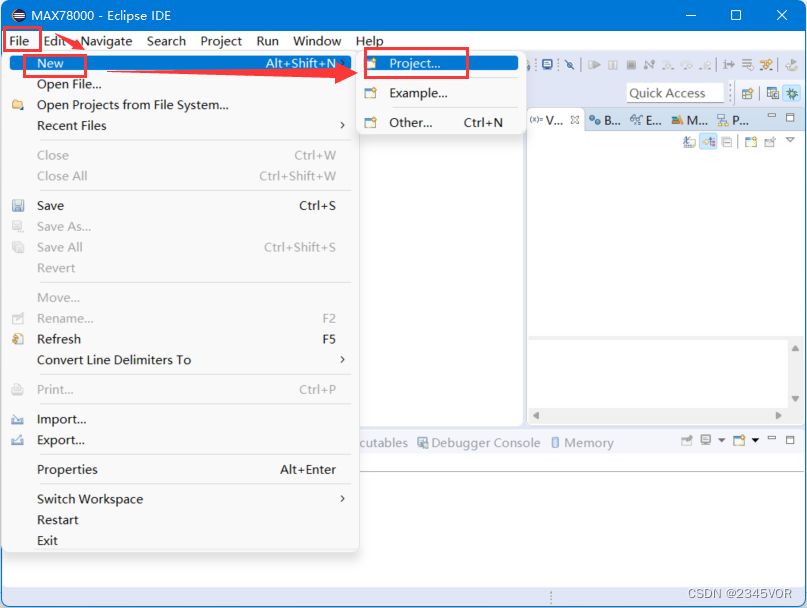Open the Navigate menu
Image resolution: width=807 pixels, height=608 pixels.
pyautogui.click(x=107, y=41)
